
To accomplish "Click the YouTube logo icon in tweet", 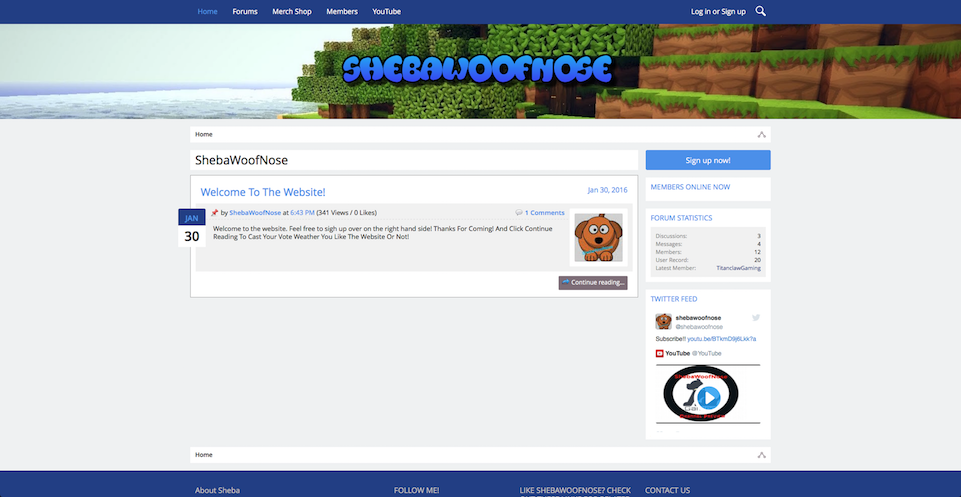I will coord(659,354).
